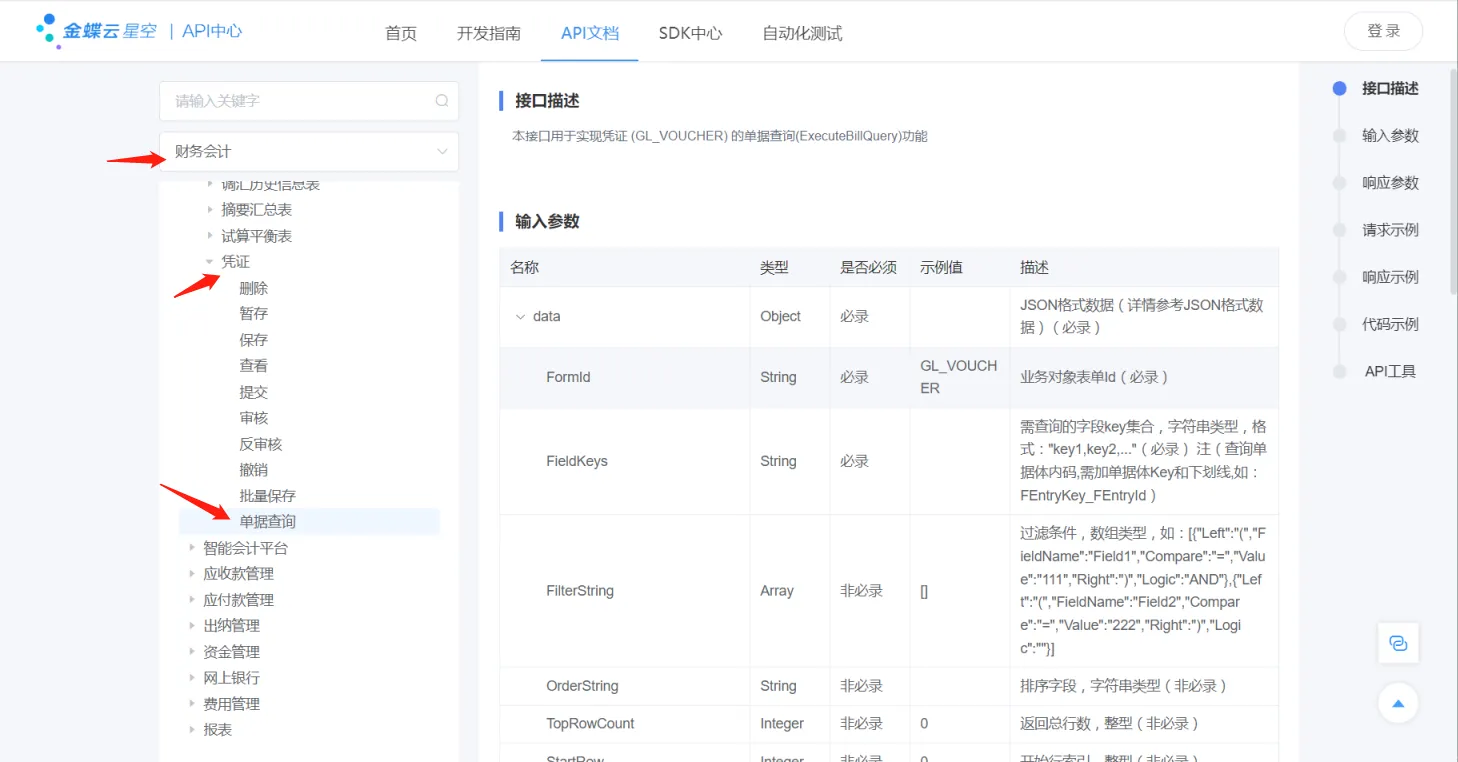
Task: Click the FilterString parameter name
Action: click(580, 591)
